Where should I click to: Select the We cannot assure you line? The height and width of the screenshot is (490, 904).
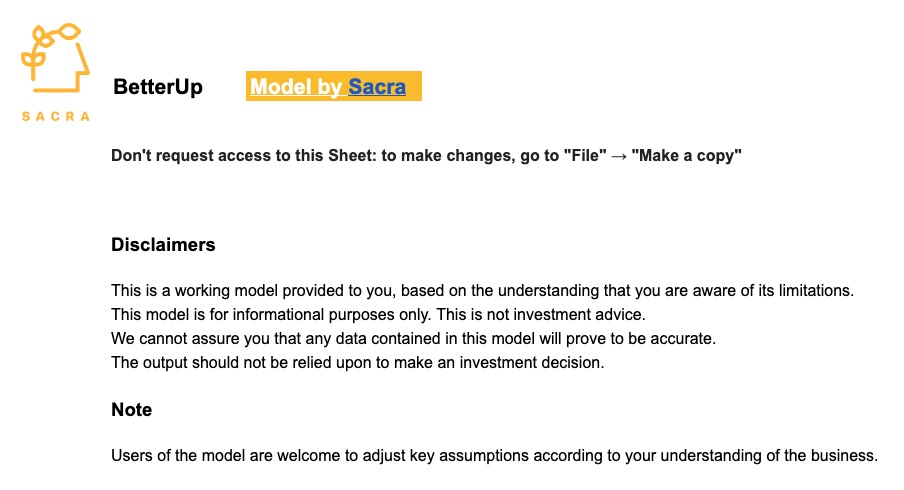click(x=413, y=338)
